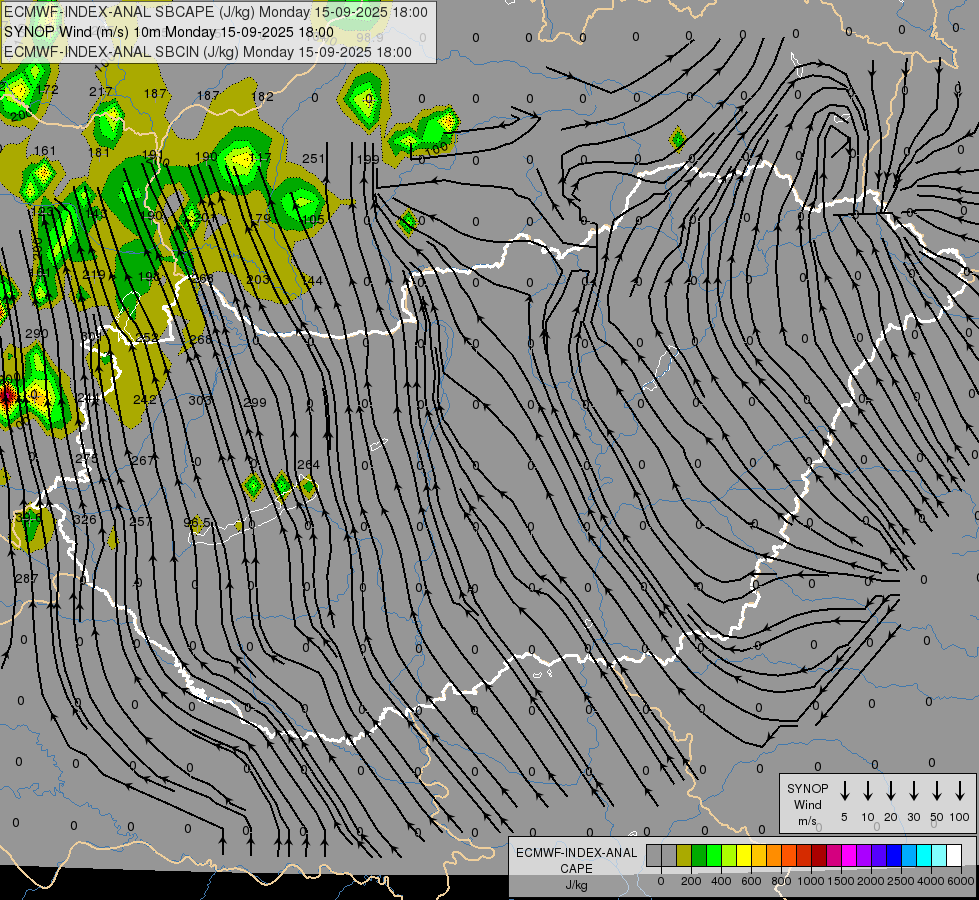Screen dimensions: 979x900
Task: Click the 2500 tick label on CAPE scale
Action: click(900, 881)
